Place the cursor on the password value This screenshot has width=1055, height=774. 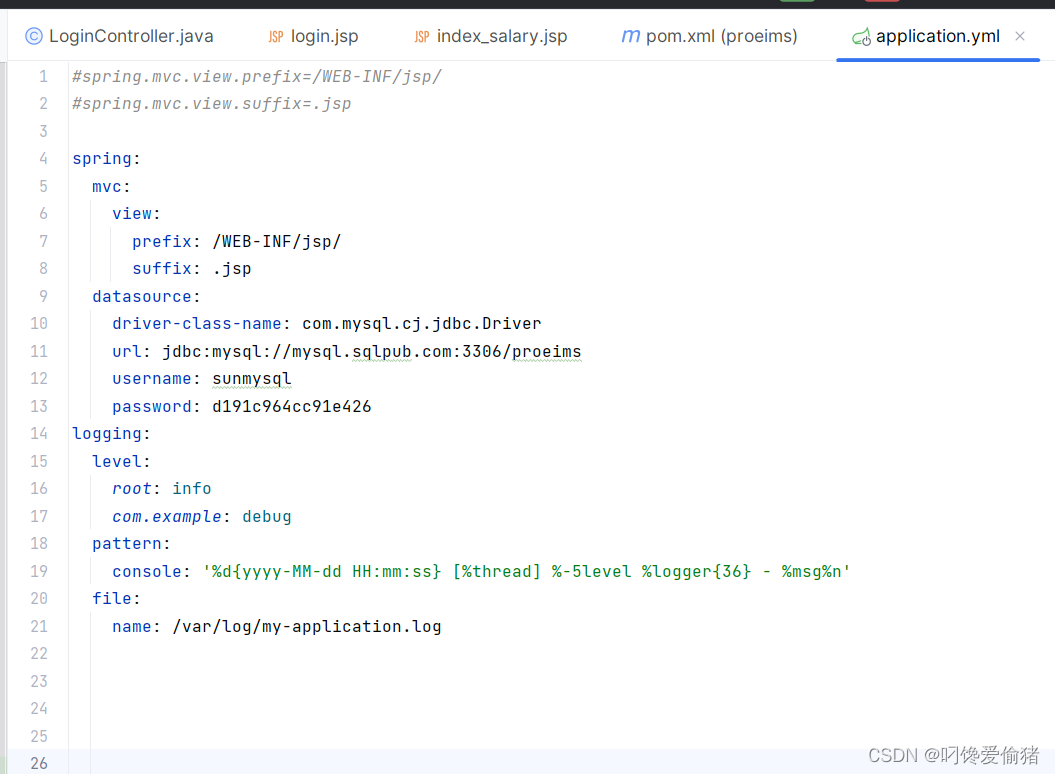pyautogui.click(x=291, y=406)
